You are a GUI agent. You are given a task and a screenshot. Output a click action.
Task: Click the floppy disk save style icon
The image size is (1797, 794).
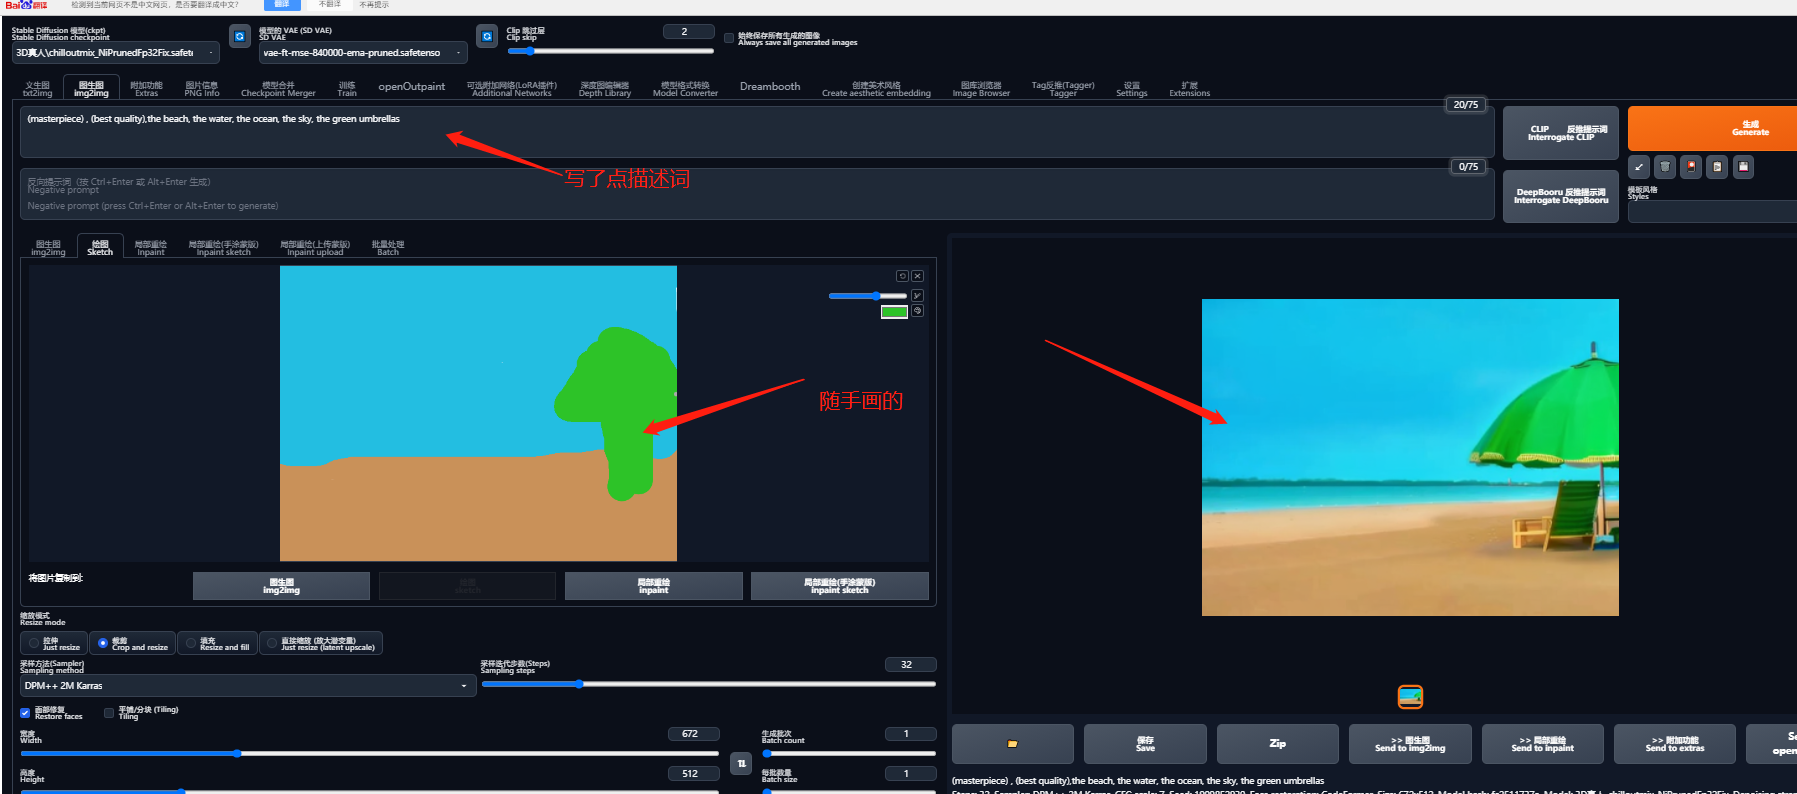pos(1743,167)
